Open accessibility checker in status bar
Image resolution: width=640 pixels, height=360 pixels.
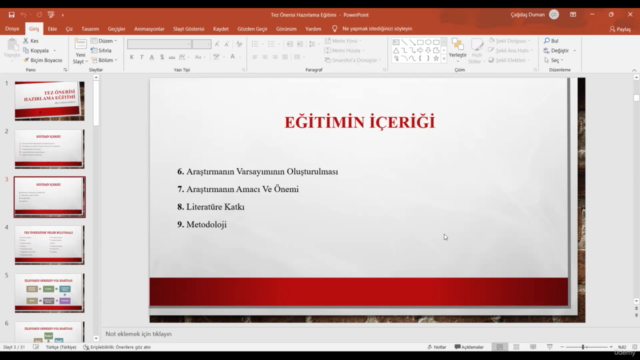tap(117, 347)
